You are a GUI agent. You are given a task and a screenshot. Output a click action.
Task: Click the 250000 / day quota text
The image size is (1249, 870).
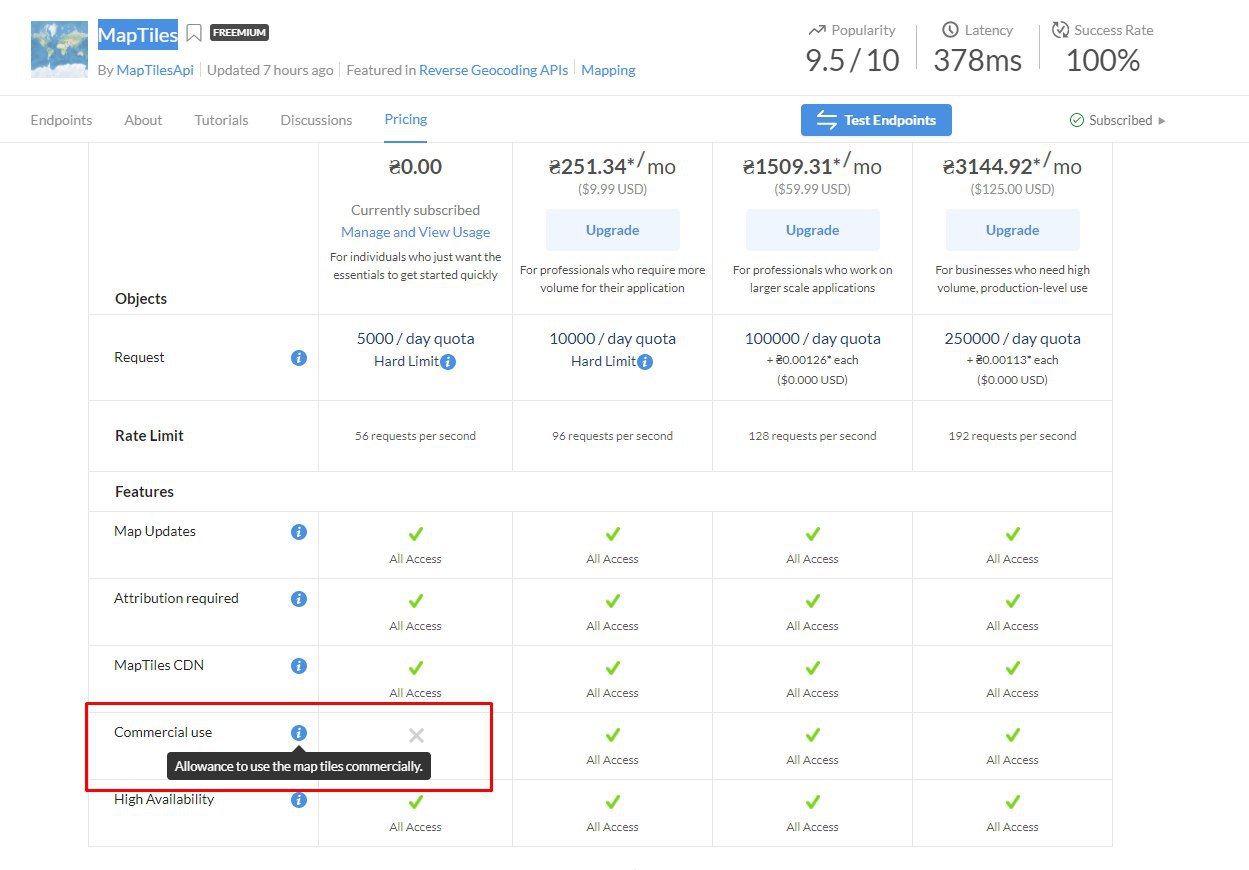click(x=1013, y=339)
